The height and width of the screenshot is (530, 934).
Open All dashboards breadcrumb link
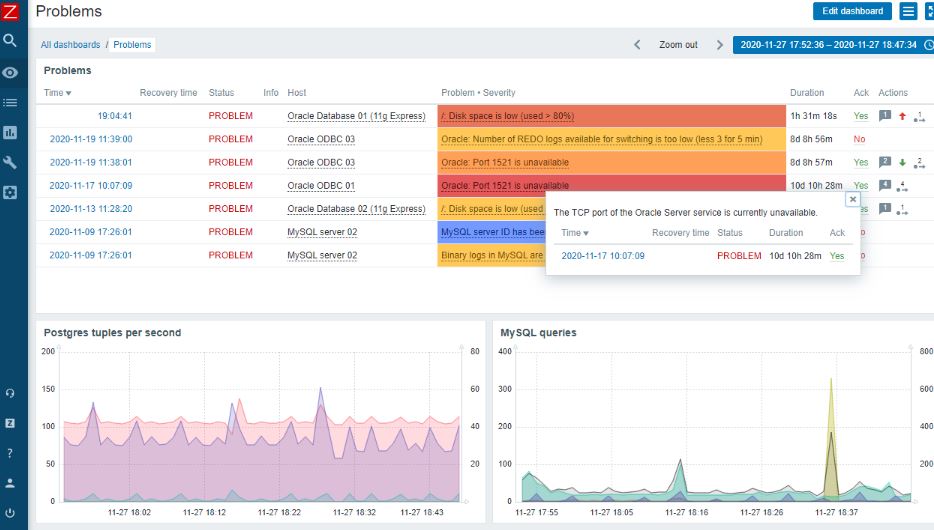[70, 45]
